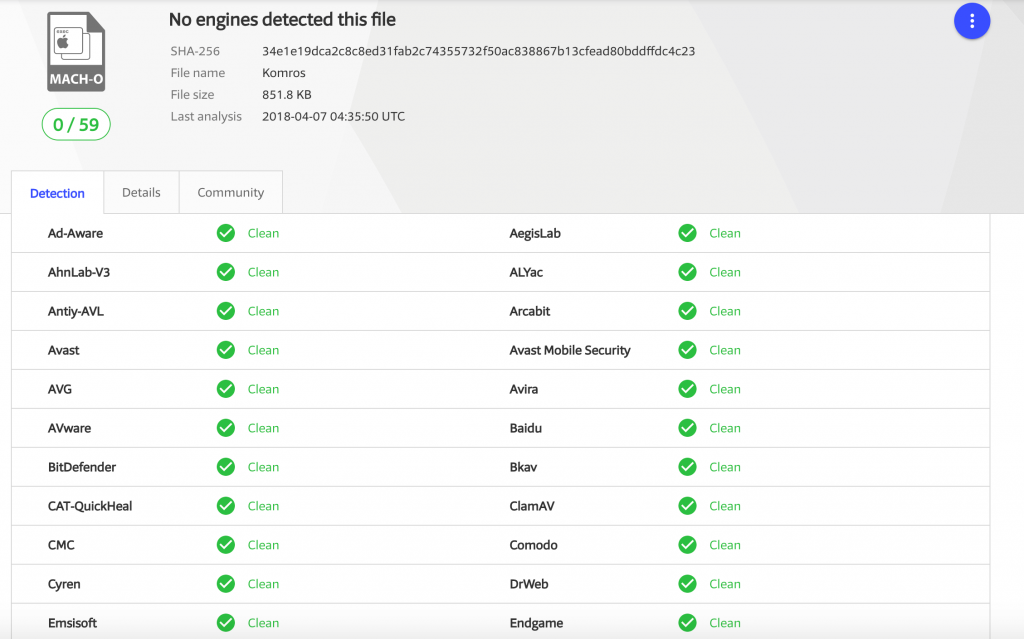This screenshot has height=639, width=1024.
Task: Click the 'No engines detected this file' heading
Action: tap(282, 20)
